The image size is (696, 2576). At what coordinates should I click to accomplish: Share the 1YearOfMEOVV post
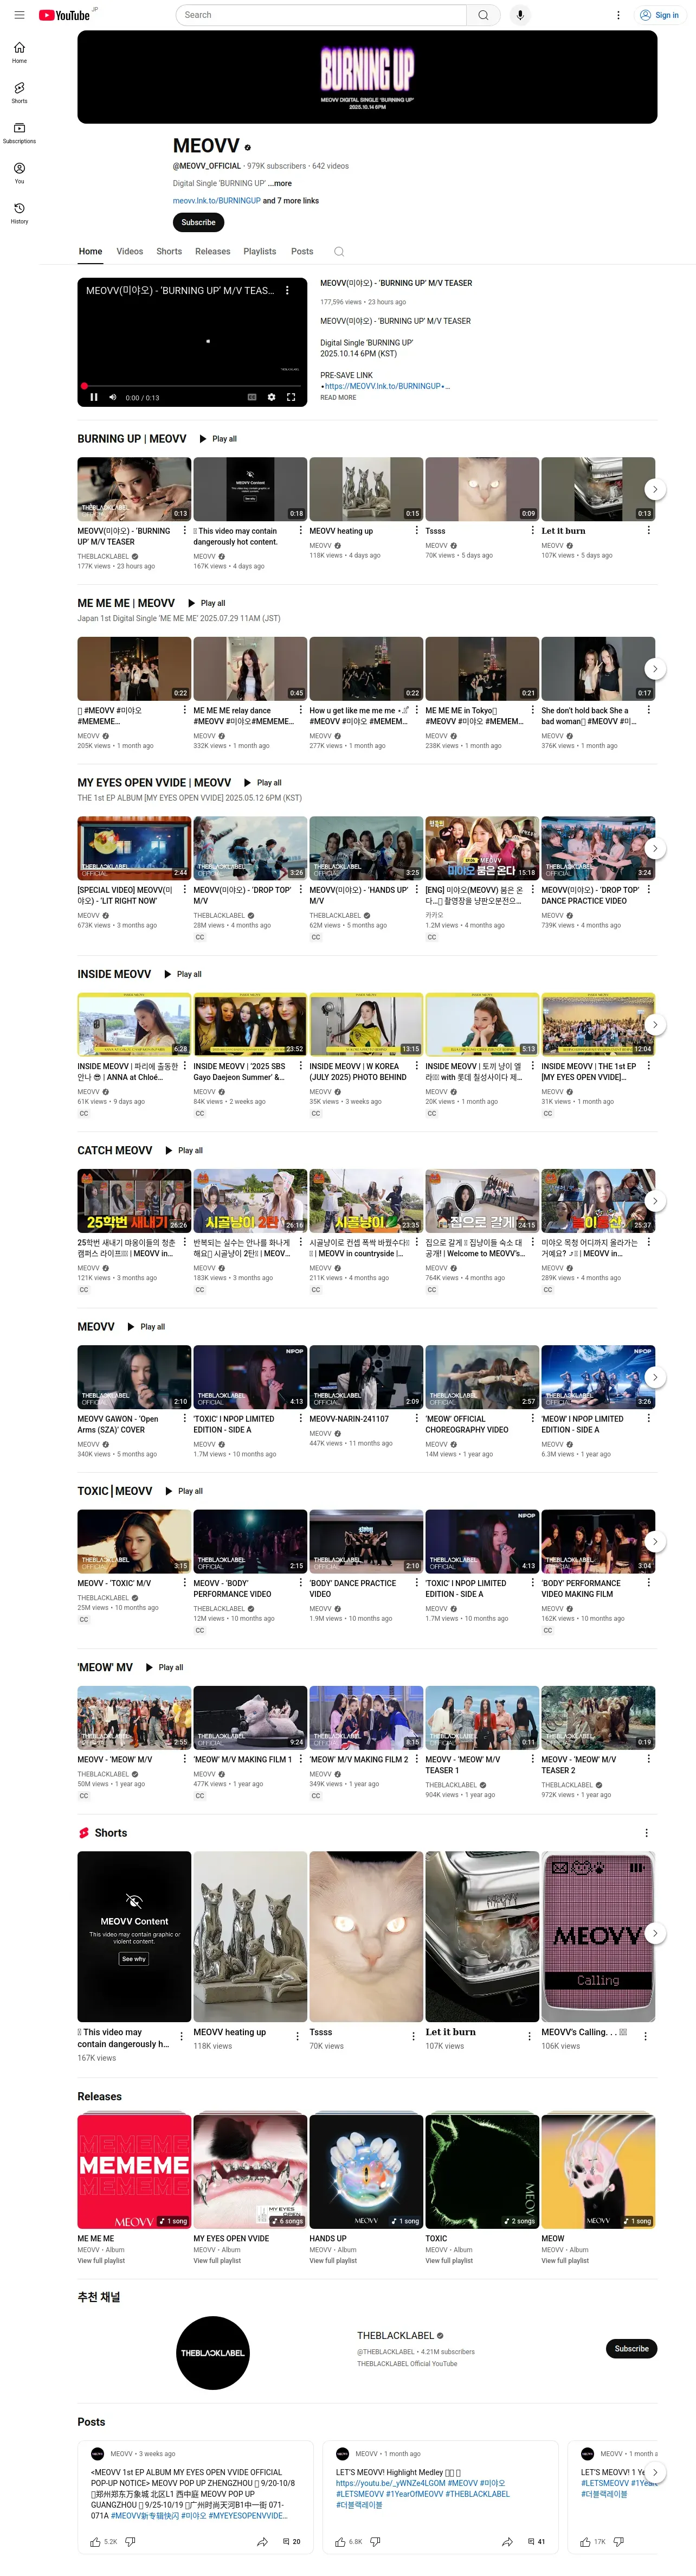(507, 2541)
